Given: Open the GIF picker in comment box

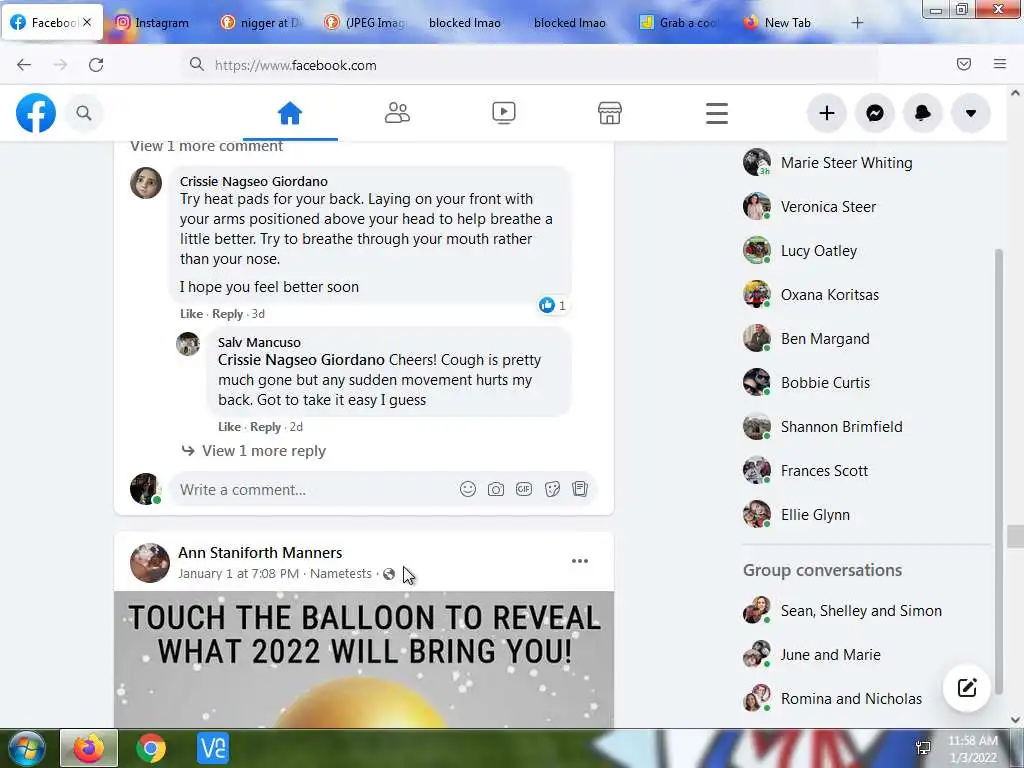Looking at the screenshot, I should point(524,489).
